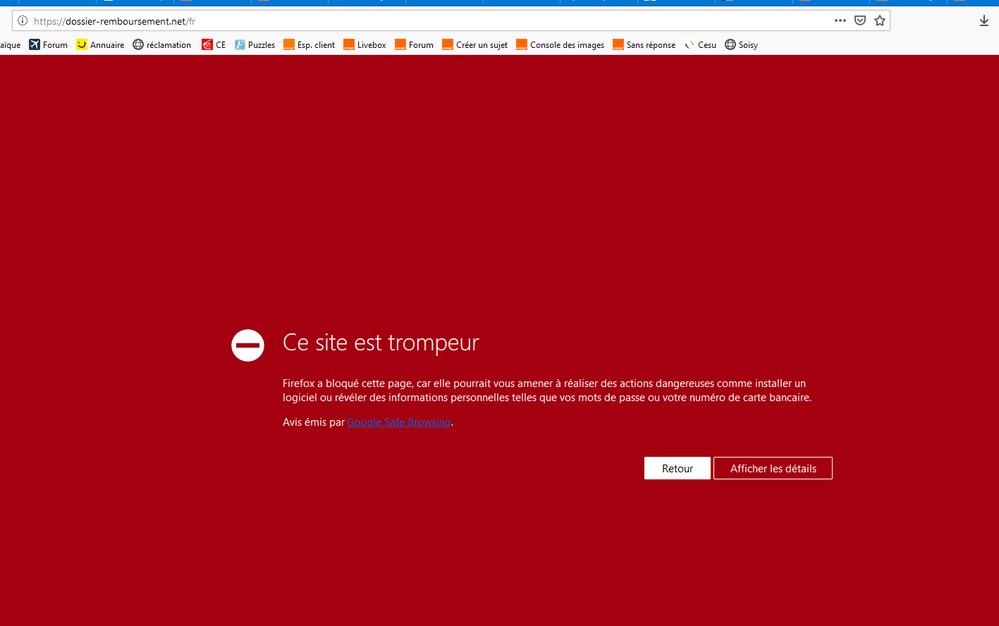Screen dimensions: 999x626
Task: Open the Console des images bookmark
Action: coord(560,45)
